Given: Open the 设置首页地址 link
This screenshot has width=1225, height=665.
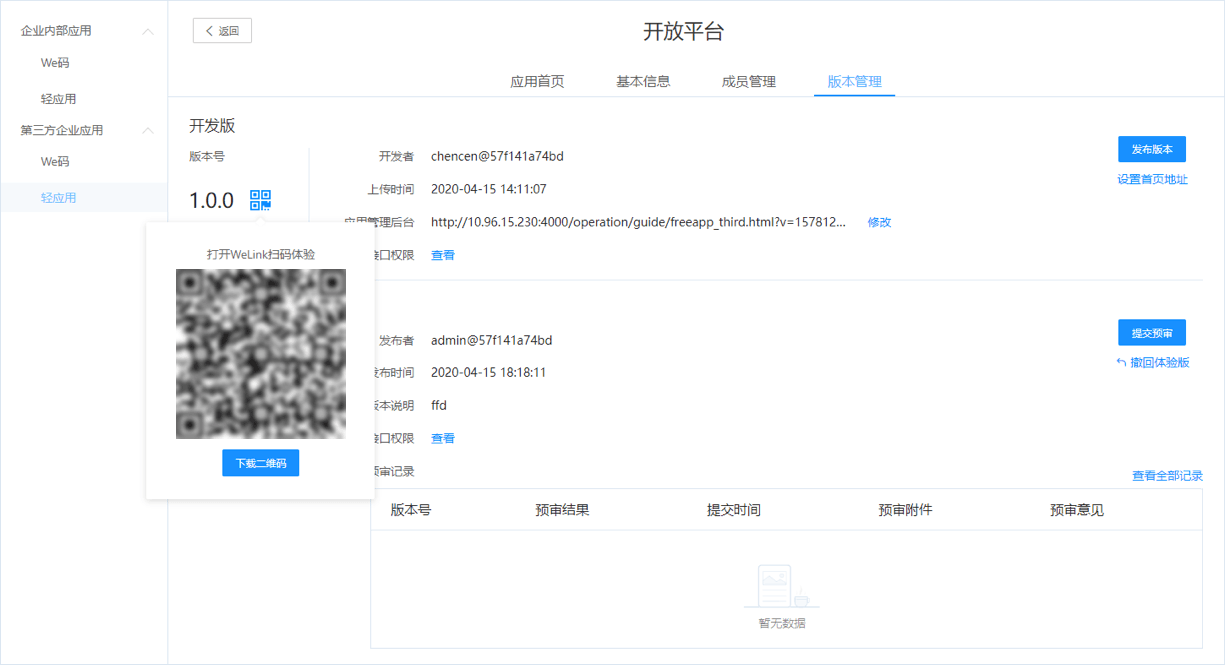Looking at the screenshot, I should pyautogui.click(x=1151, y=179).
